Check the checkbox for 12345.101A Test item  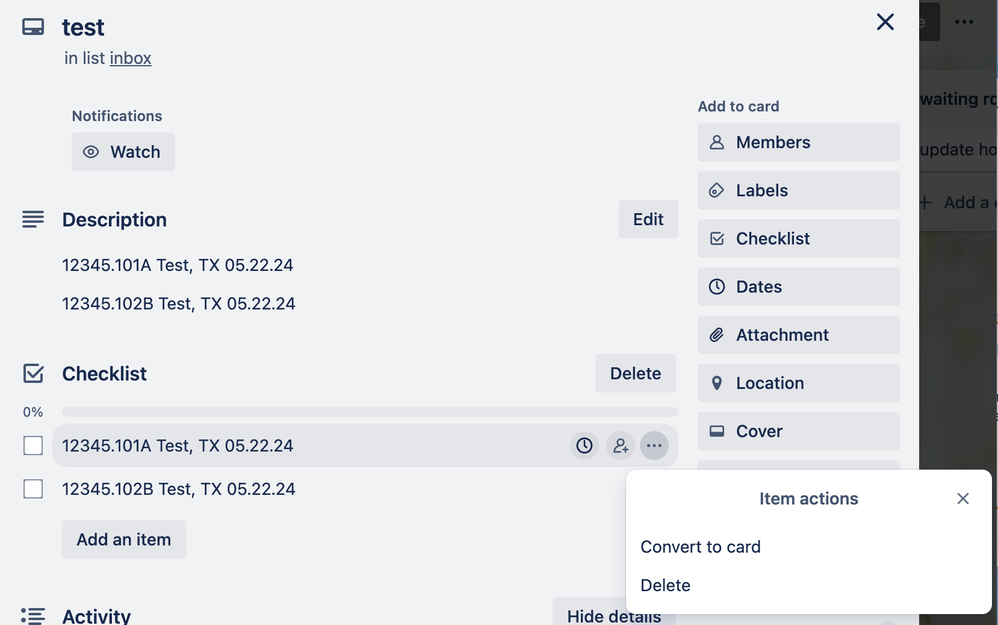[32, 445]
